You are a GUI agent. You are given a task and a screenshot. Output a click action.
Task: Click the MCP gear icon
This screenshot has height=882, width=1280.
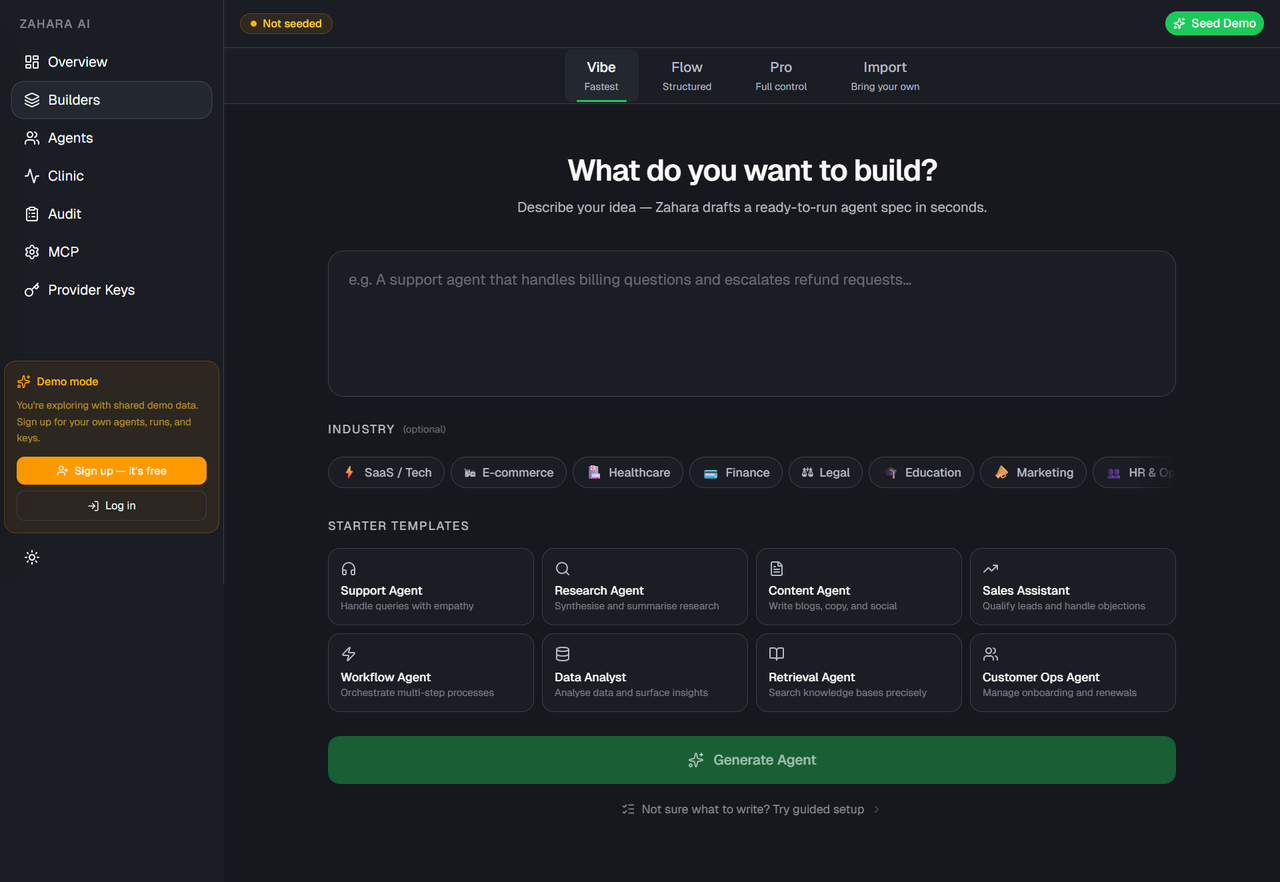pos(32,252)
